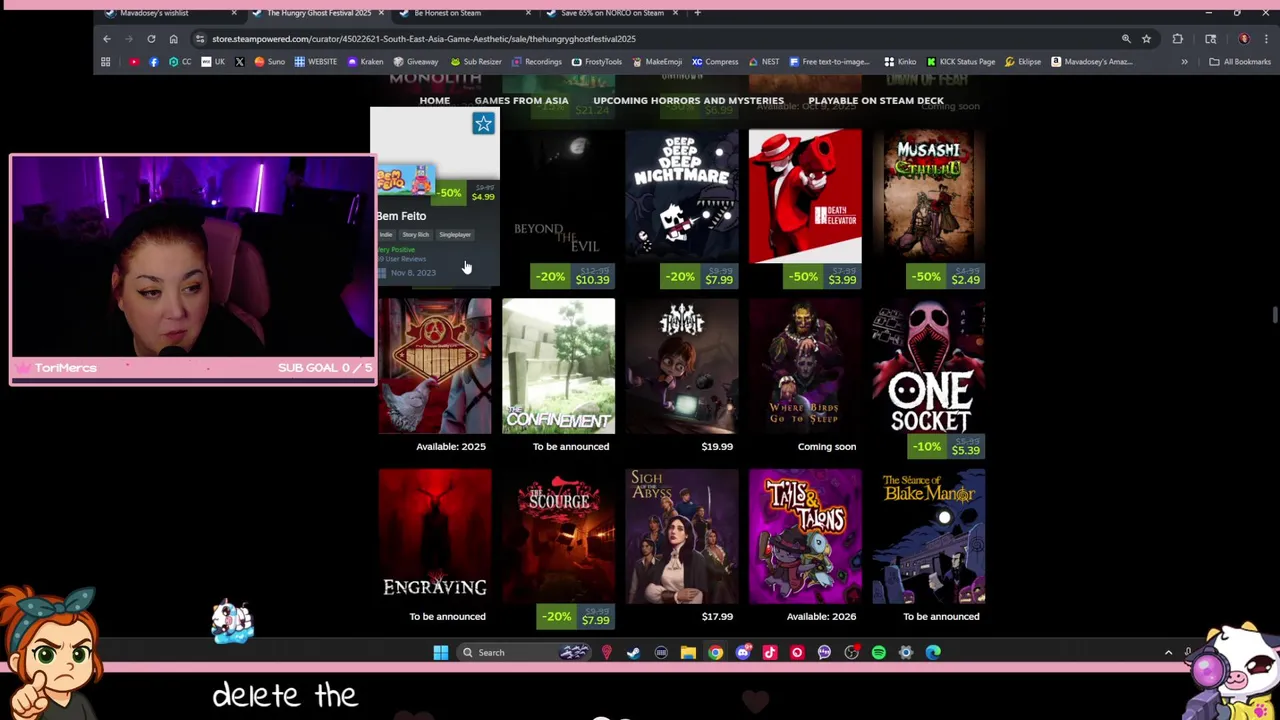This screenshot has width=1280, height=720.
Task: Go to HOME section of sale page
Action: coord(434,101)
